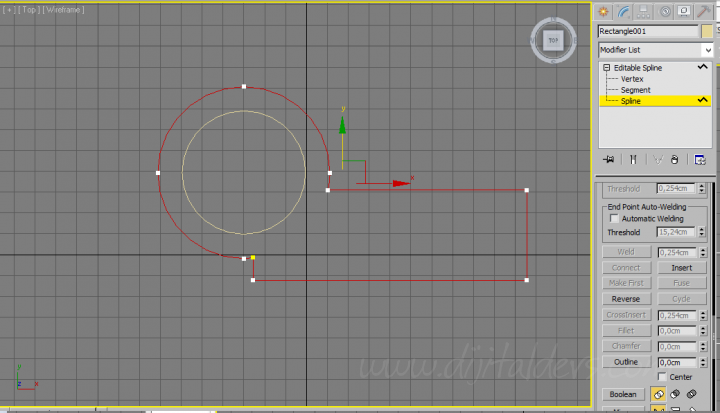This screenshot has height=413, width=720.
Task: Click Make Unique icon
Action: point(658,159)
